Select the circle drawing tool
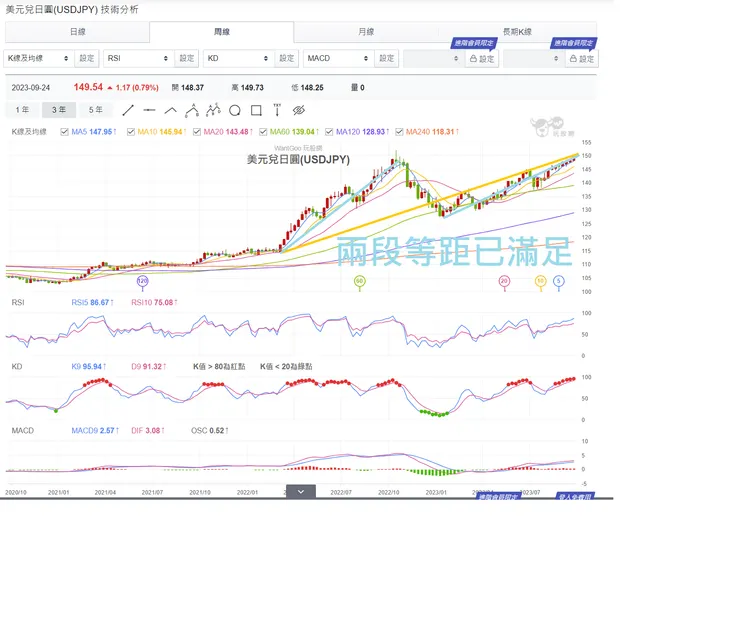 [235, 110]
